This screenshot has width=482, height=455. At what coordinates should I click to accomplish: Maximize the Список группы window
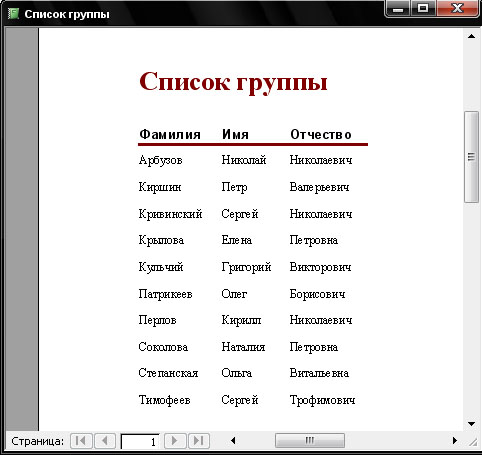423,8
